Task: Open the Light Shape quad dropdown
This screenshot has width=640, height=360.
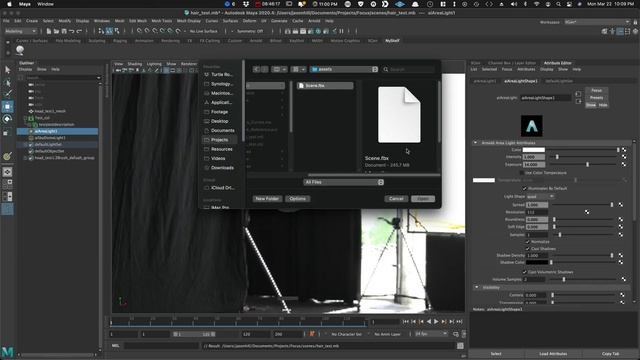Action: 540,197
